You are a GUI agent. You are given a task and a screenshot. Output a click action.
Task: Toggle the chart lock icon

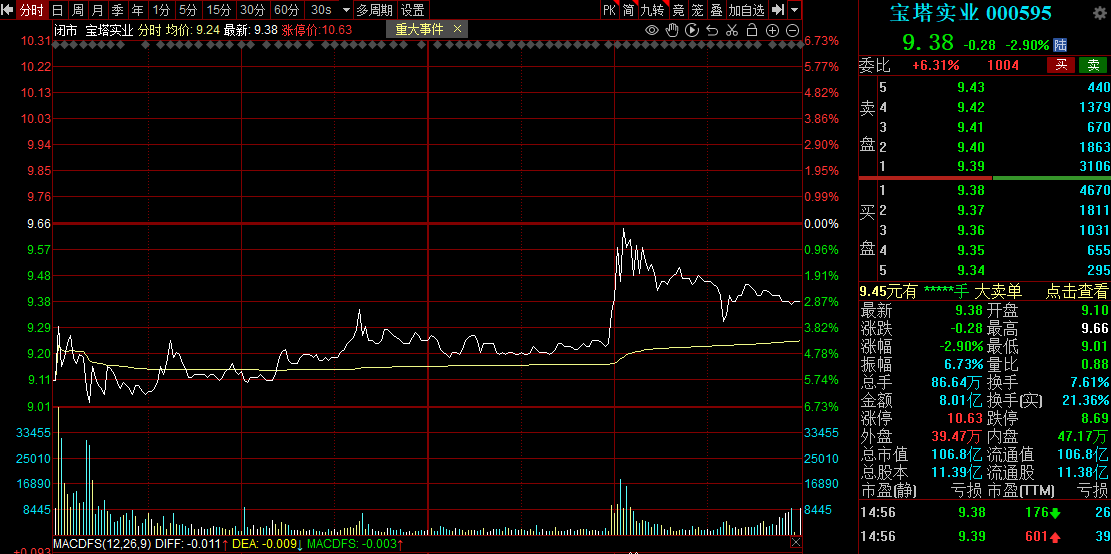[x=752, y=30]
